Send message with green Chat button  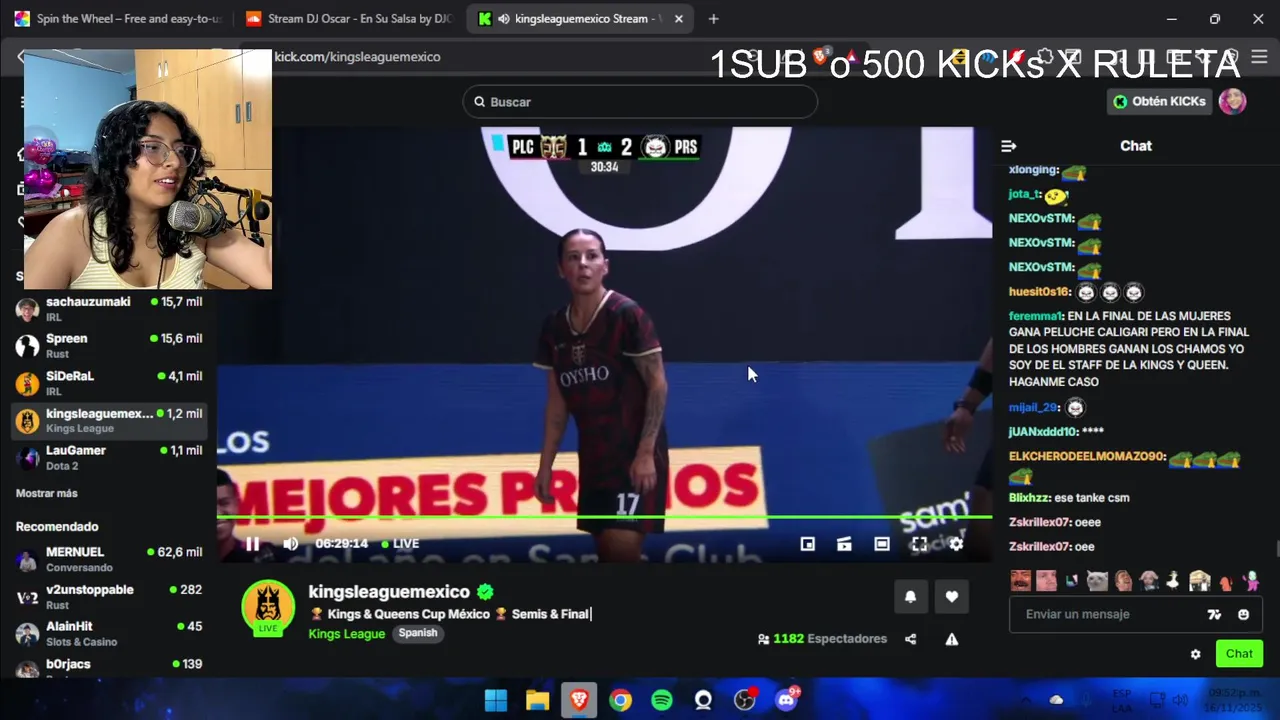[1239, 654]
